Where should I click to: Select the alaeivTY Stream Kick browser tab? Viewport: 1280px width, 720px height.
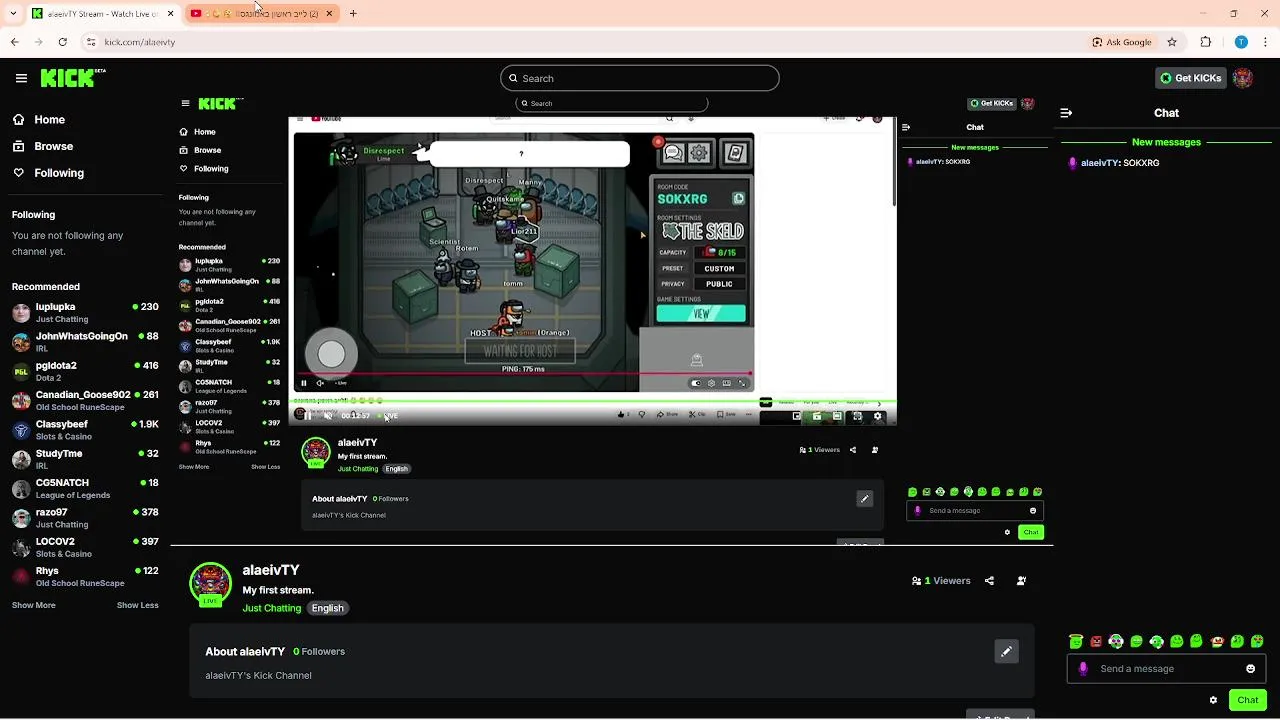pyautogui.click(x=103, y=13)
